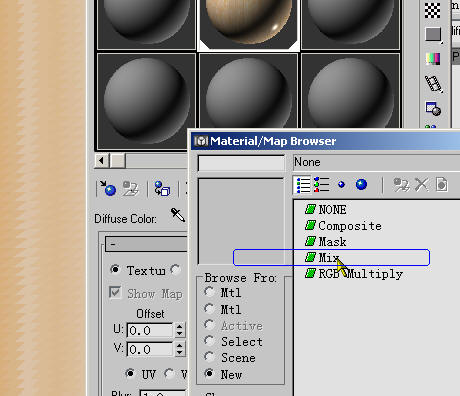Image resolution: width=460 pixels, height=396 pixels.
Task: Click the Video Color Check icon
Action: [433, 59]
